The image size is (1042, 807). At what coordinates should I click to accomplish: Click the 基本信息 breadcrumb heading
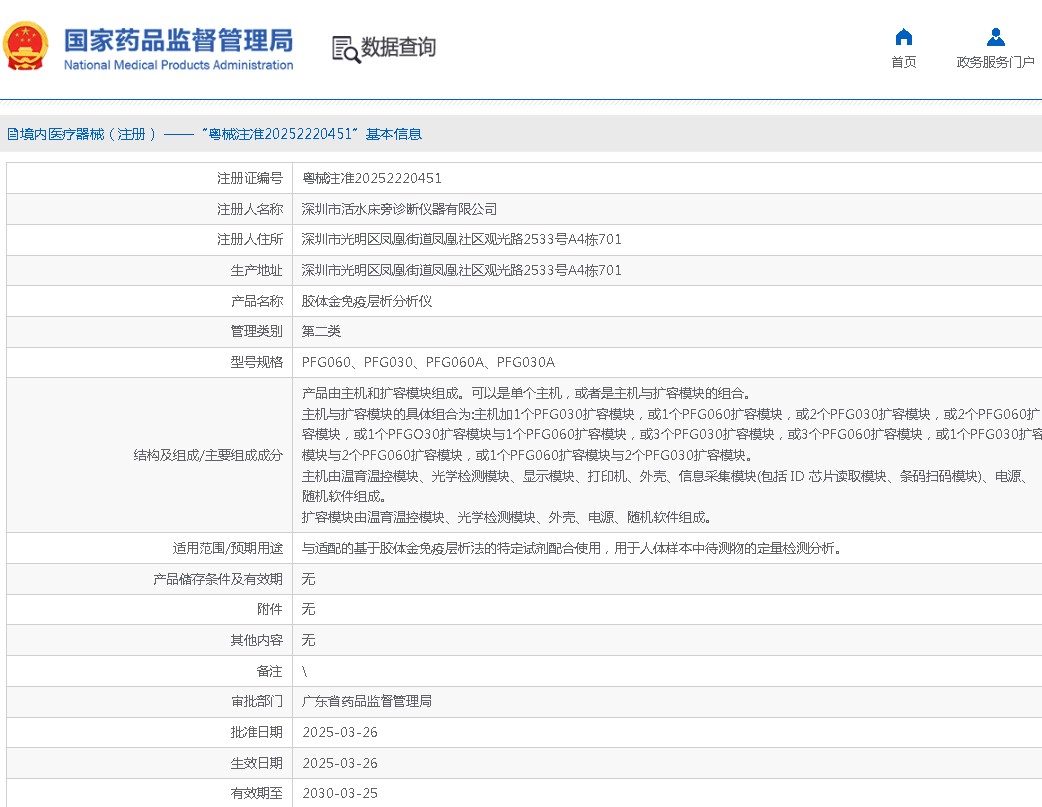(393, 134)
